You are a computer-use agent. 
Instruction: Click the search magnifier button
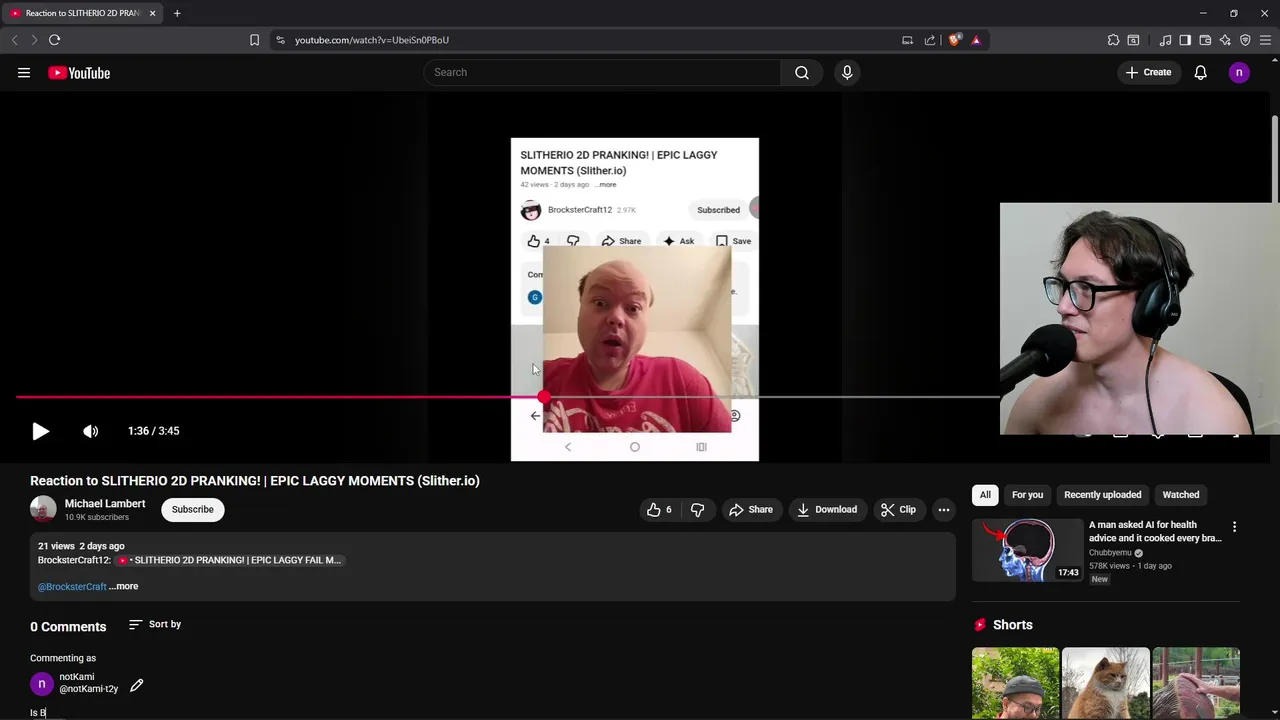[802, 72]
